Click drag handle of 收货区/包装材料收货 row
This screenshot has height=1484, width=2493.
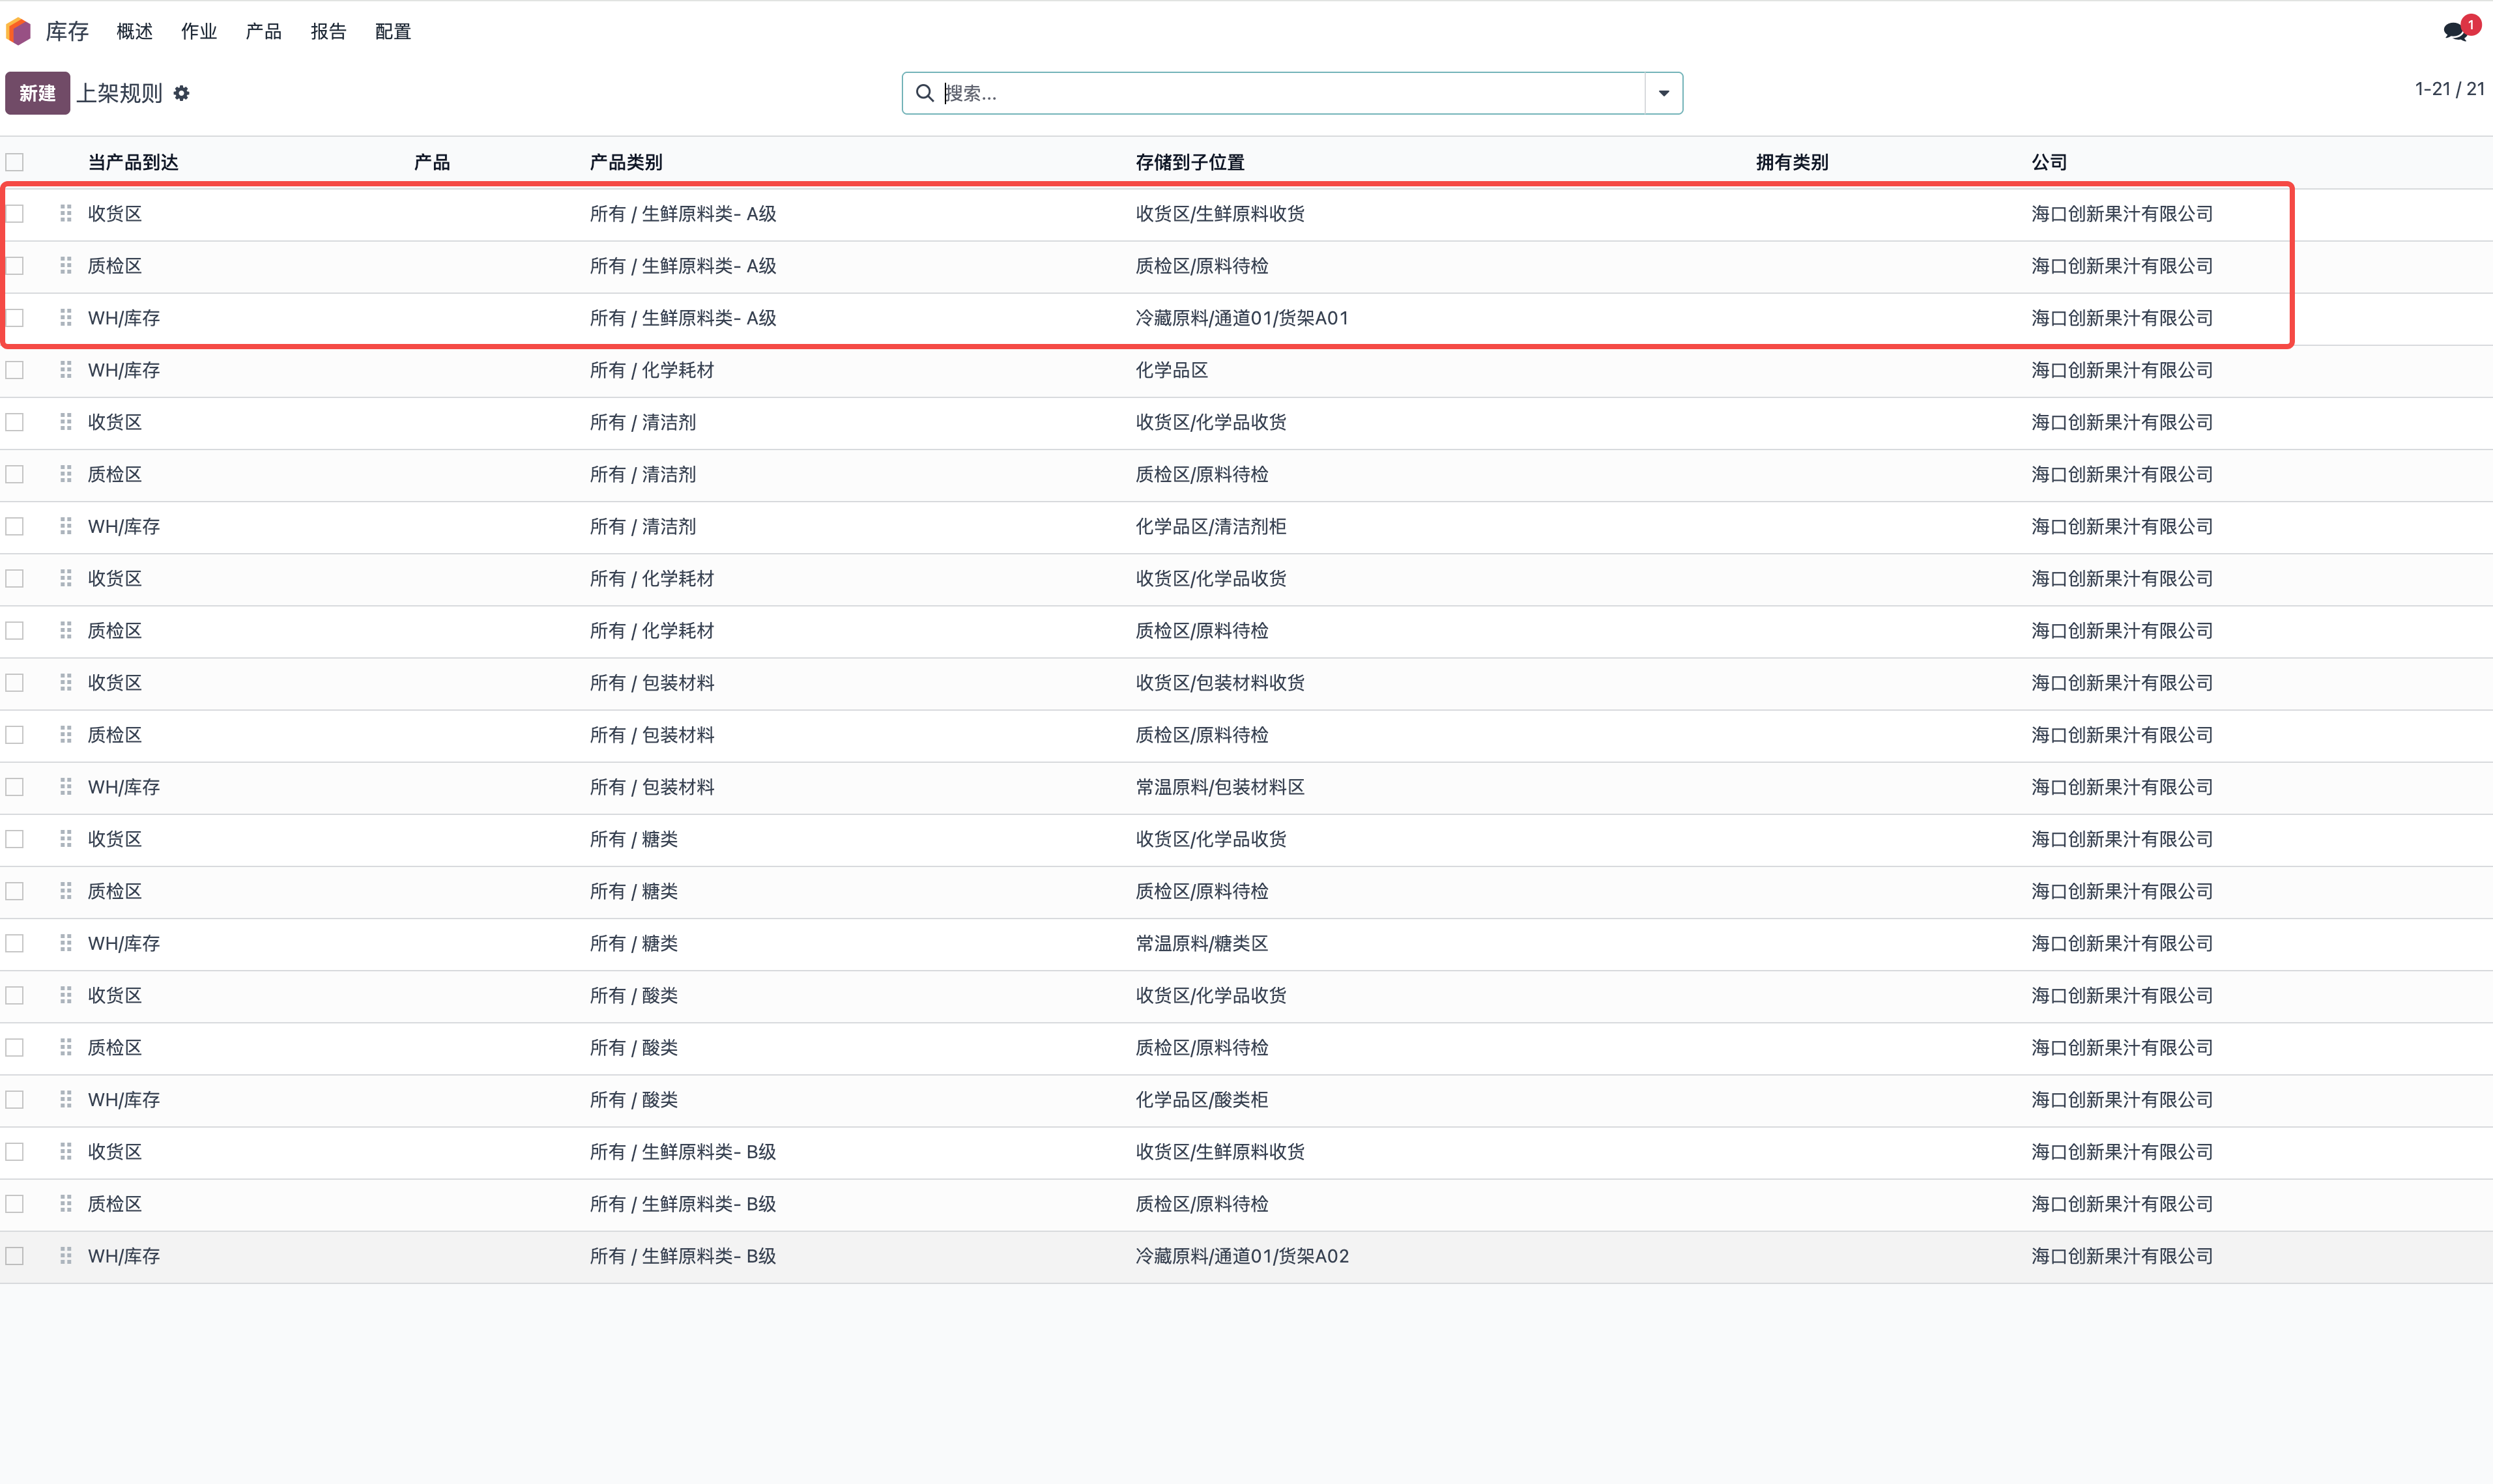pyautogui.click(x=66, y=682)
